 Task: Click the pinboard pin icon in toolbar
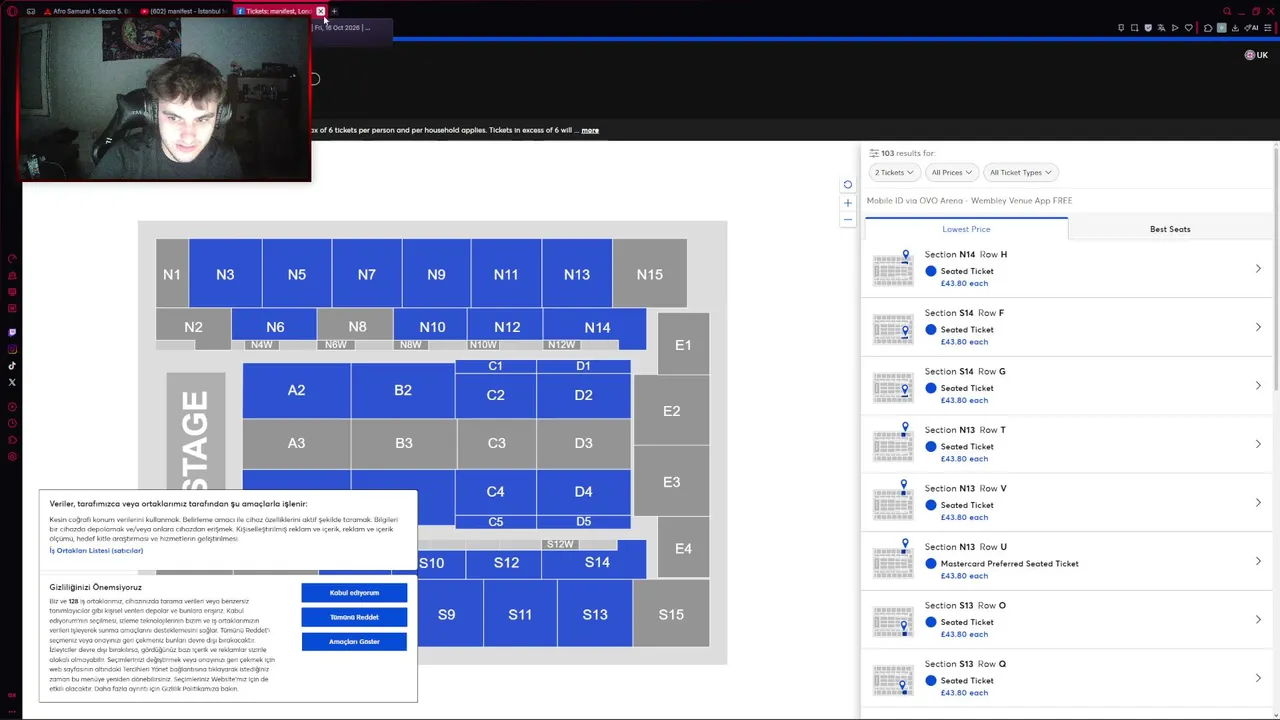[x=1121, y=28]
